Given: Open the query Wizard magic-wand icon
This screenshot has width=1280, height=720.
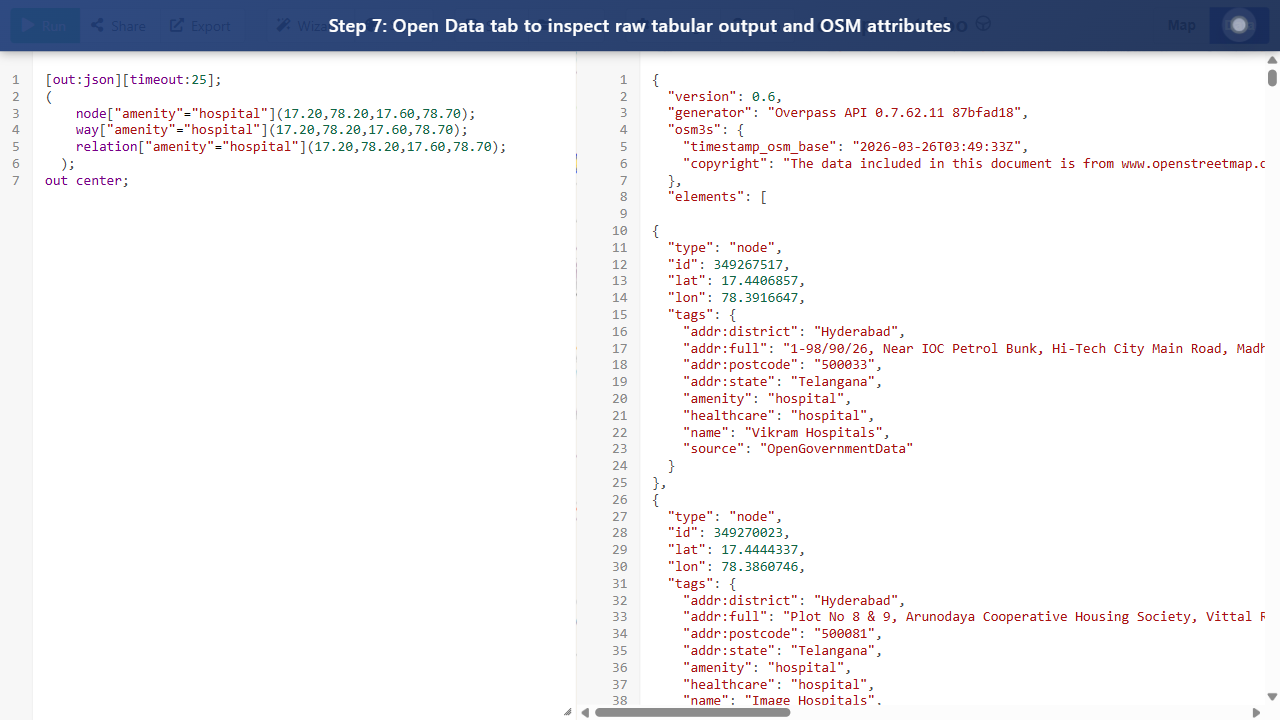Looking at the screenshot, I should pos(285,25).
